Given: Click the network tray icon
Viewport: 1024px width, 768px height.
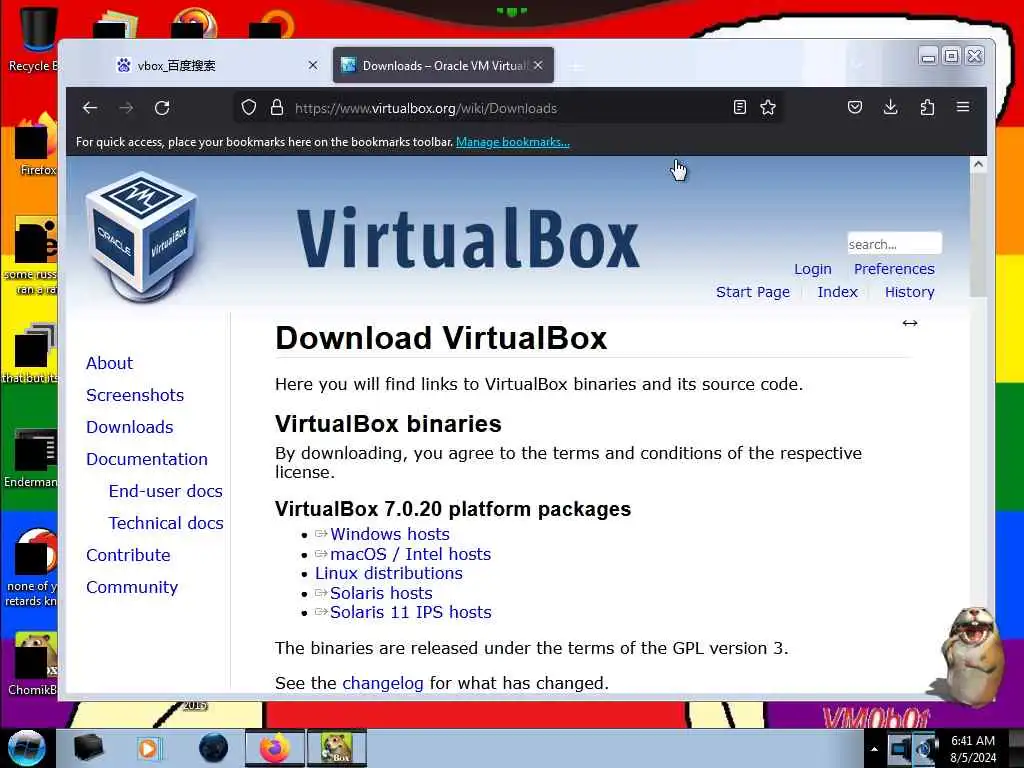Looking at the screenshot, I should [900, 748].
